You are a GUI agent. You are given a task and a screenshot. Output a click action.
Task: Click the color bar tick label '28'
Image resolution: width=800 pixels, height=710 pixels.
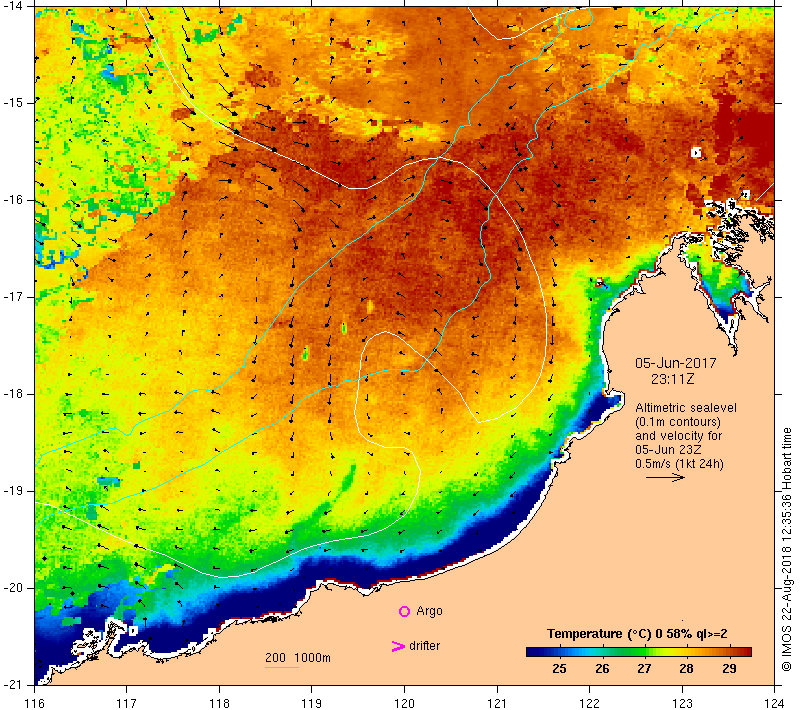(x=686, y=668)
